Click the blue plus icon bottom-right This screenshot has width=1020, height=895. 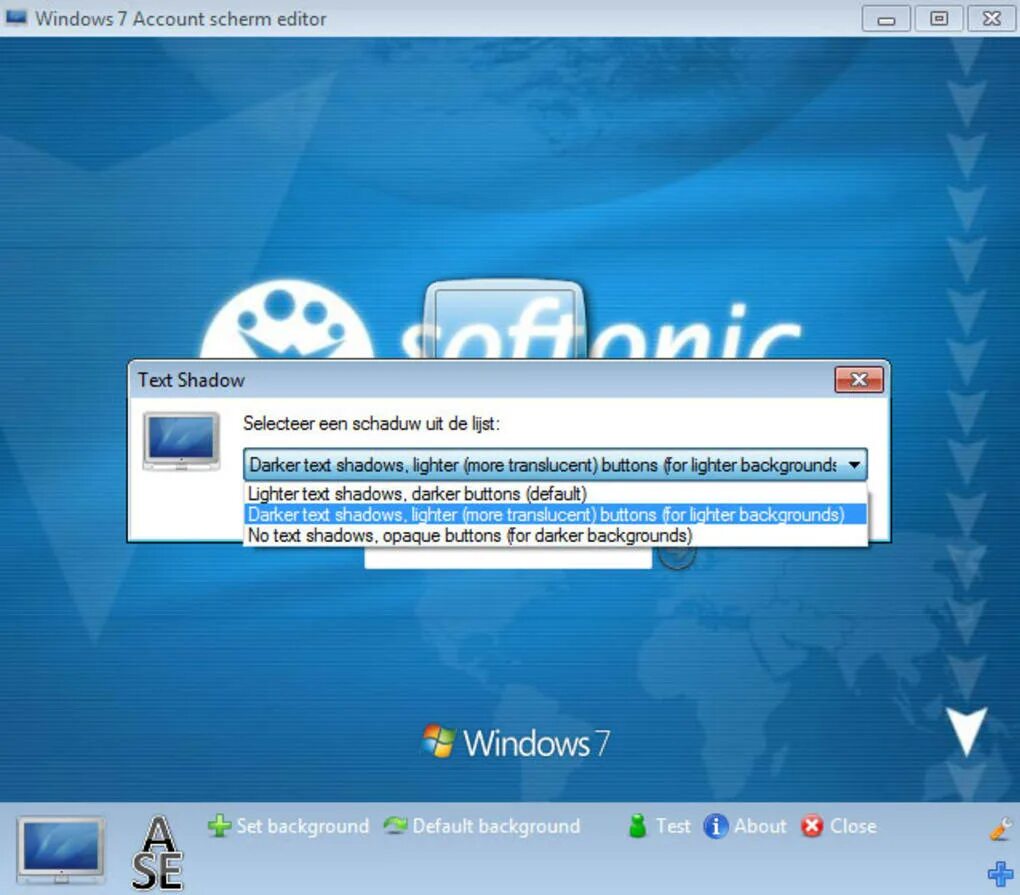(x=1000, y=874)
